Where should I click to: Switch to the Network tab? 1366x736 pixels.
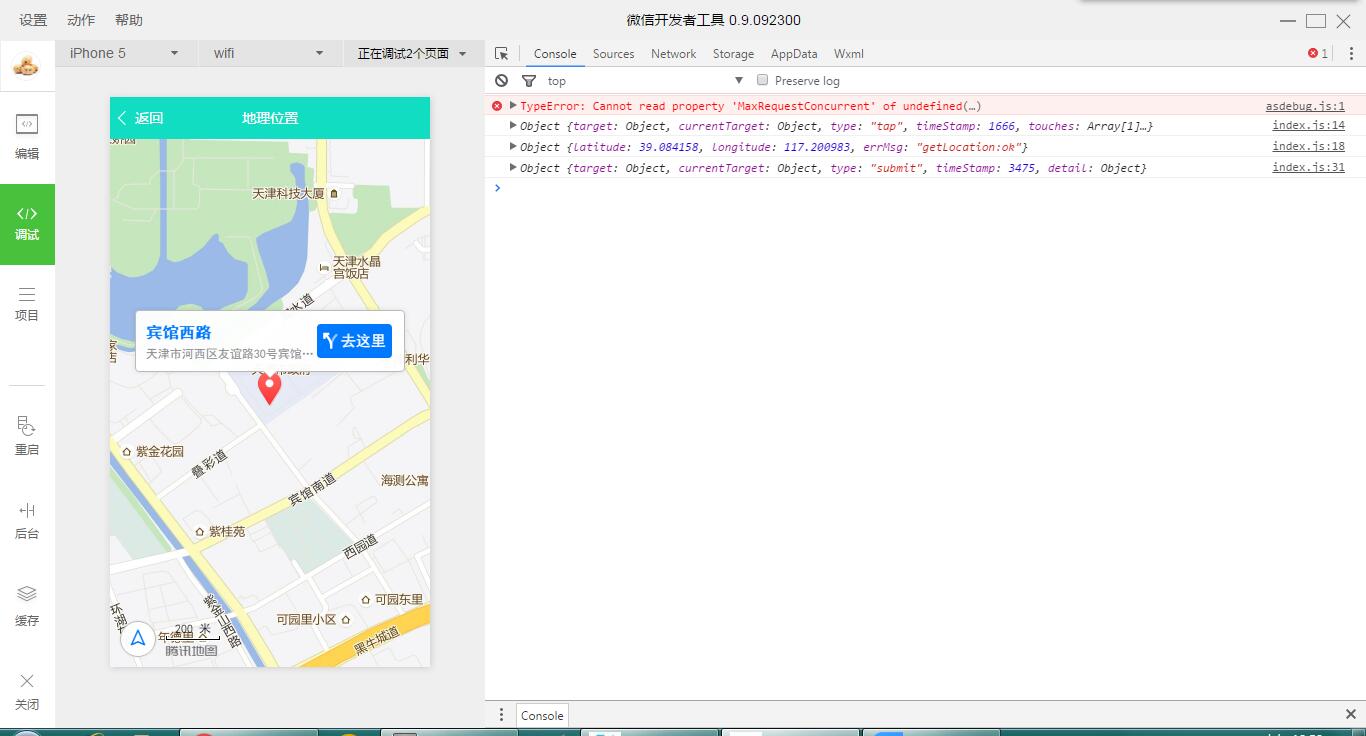[x=673, y=54]
